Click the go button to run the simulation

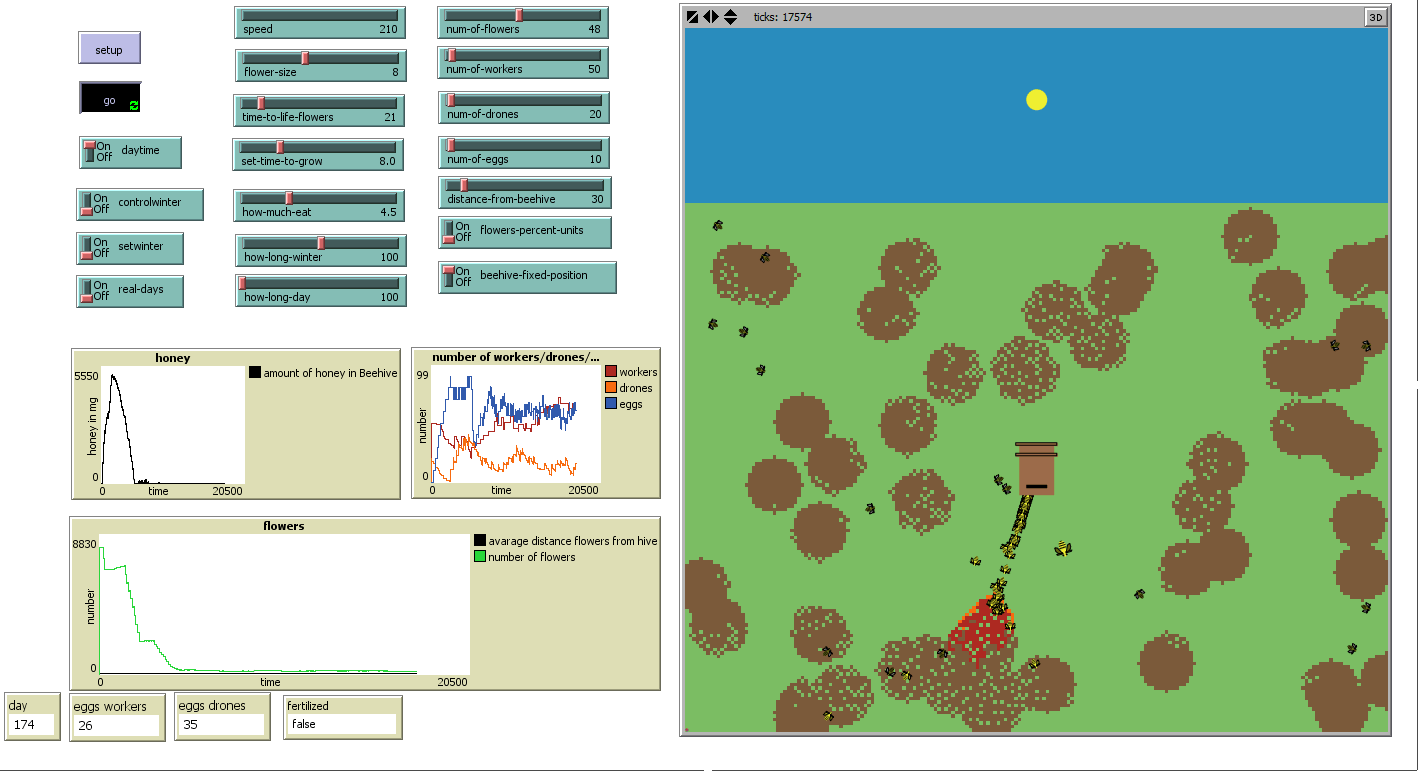(x=108, y=99)
